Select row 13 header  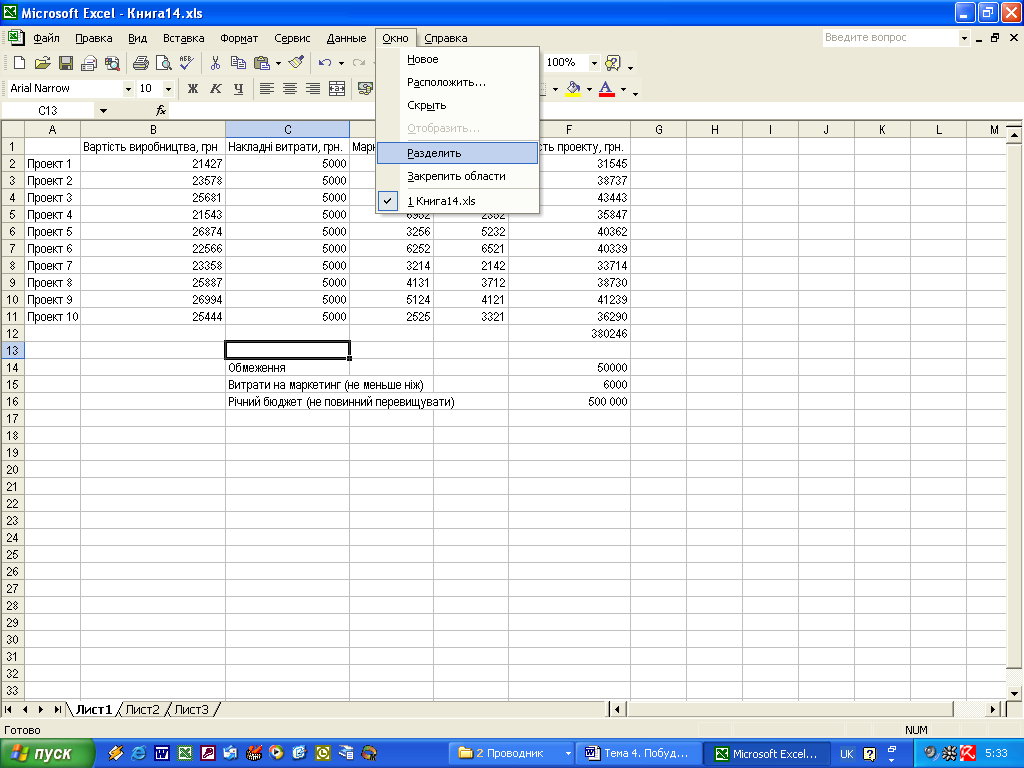(12, 351)
